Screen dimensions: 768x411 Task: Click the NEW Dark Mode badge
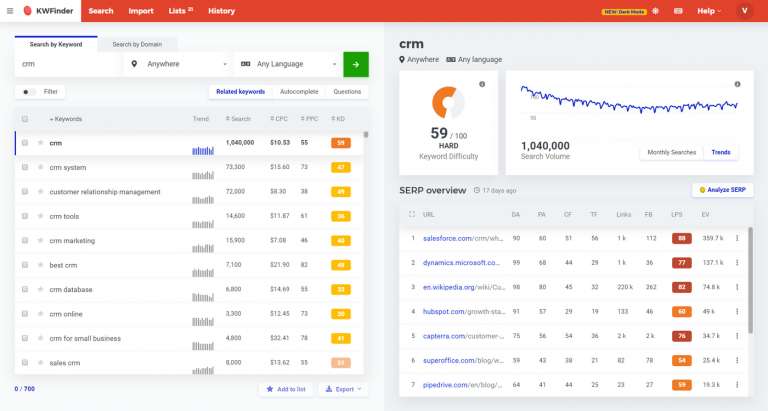point(624,11)
